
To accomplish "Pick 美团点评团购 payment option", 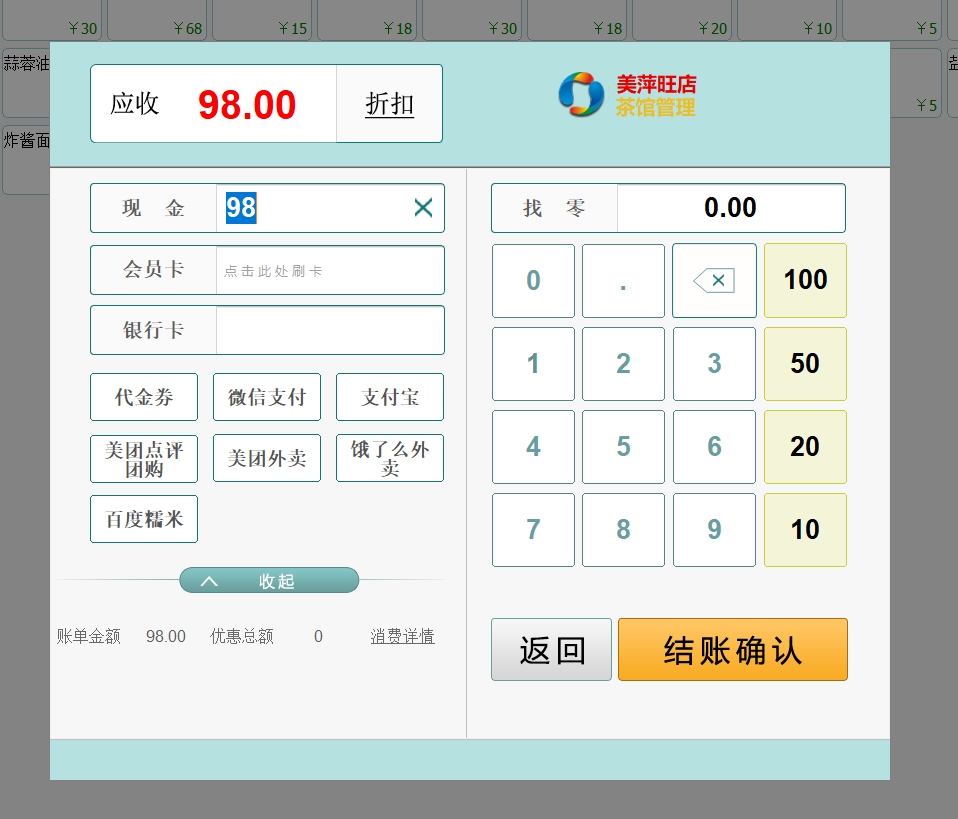I will (144, 459).
